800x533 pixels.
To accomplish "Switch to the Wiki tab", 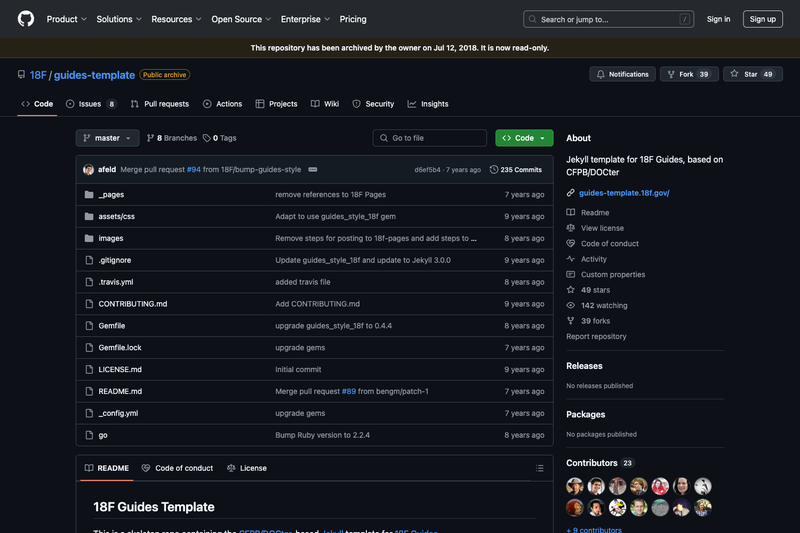I will [325, 104].
